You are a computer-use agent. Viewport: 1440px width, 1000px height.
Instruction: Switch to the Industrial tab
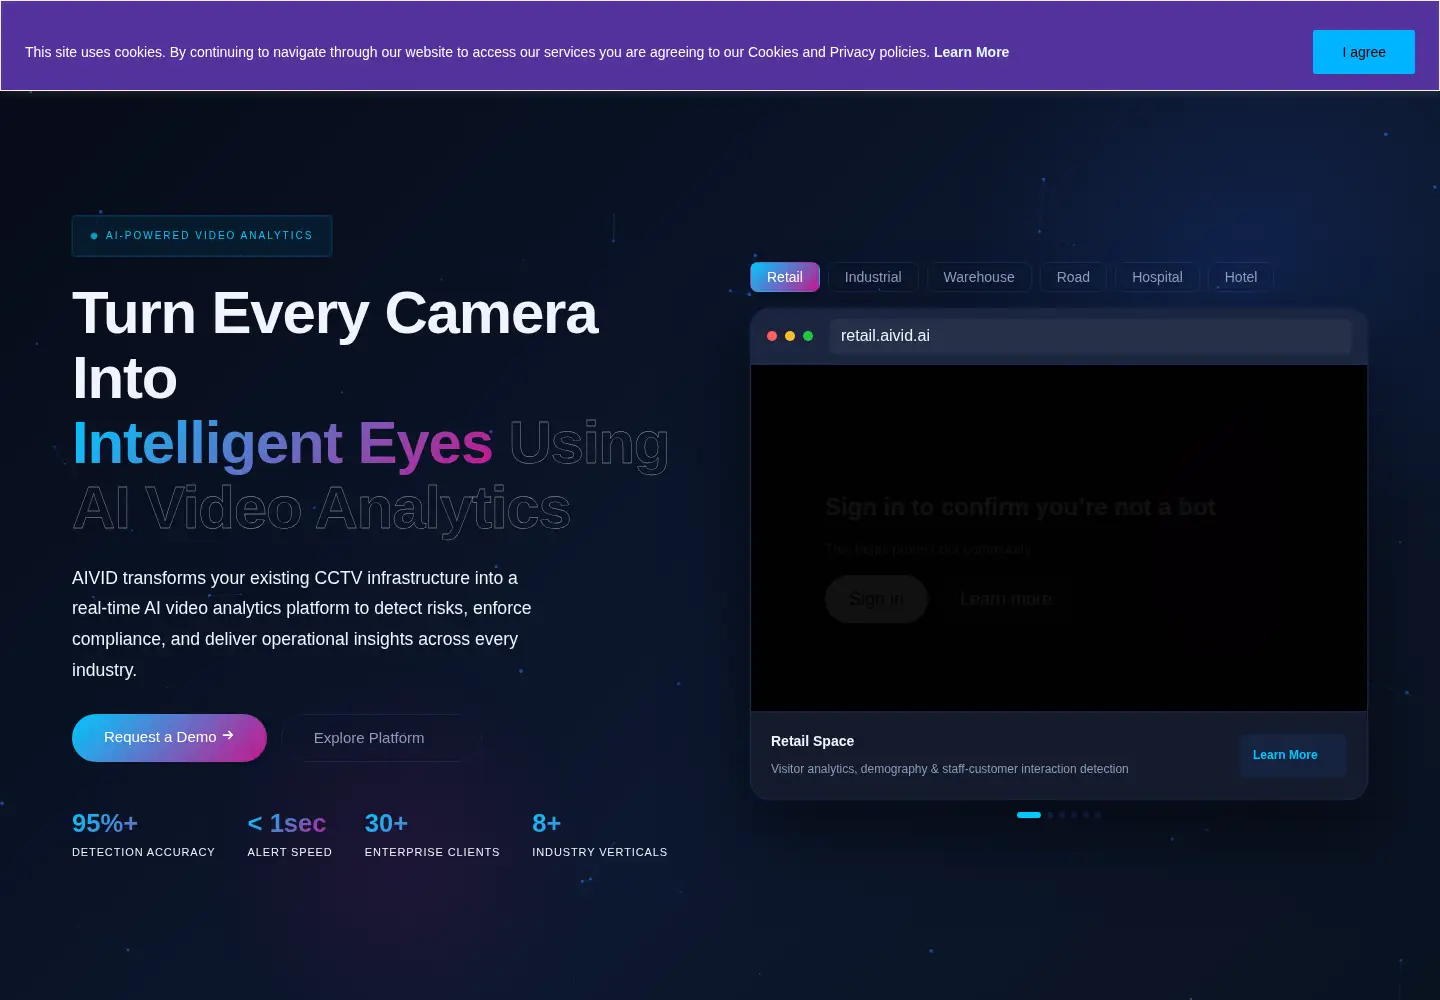[x=873, y=277]
